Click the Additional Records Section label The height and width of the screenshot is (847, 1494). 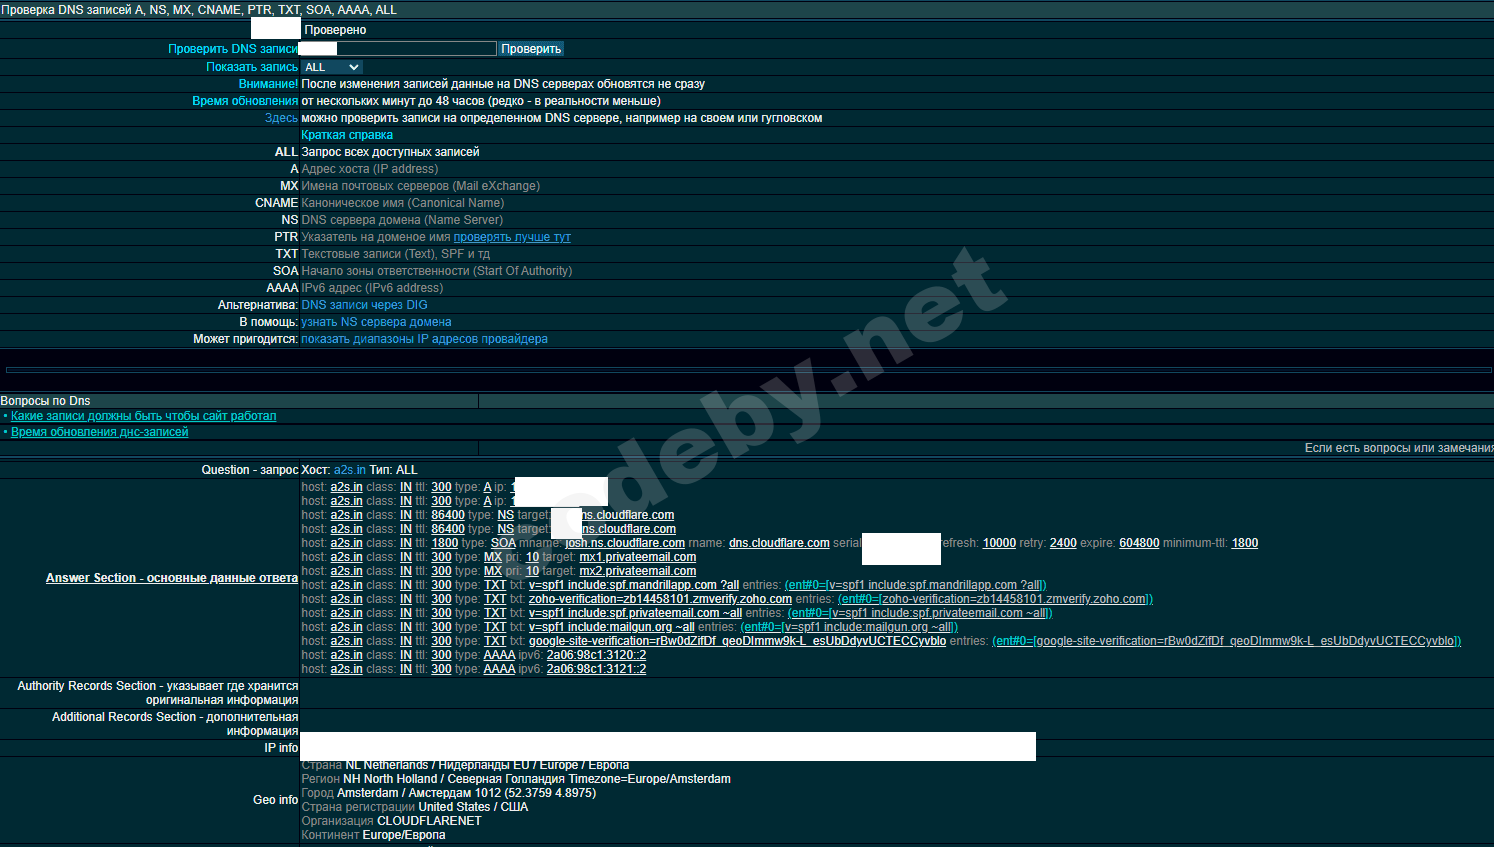click(175, 724)
